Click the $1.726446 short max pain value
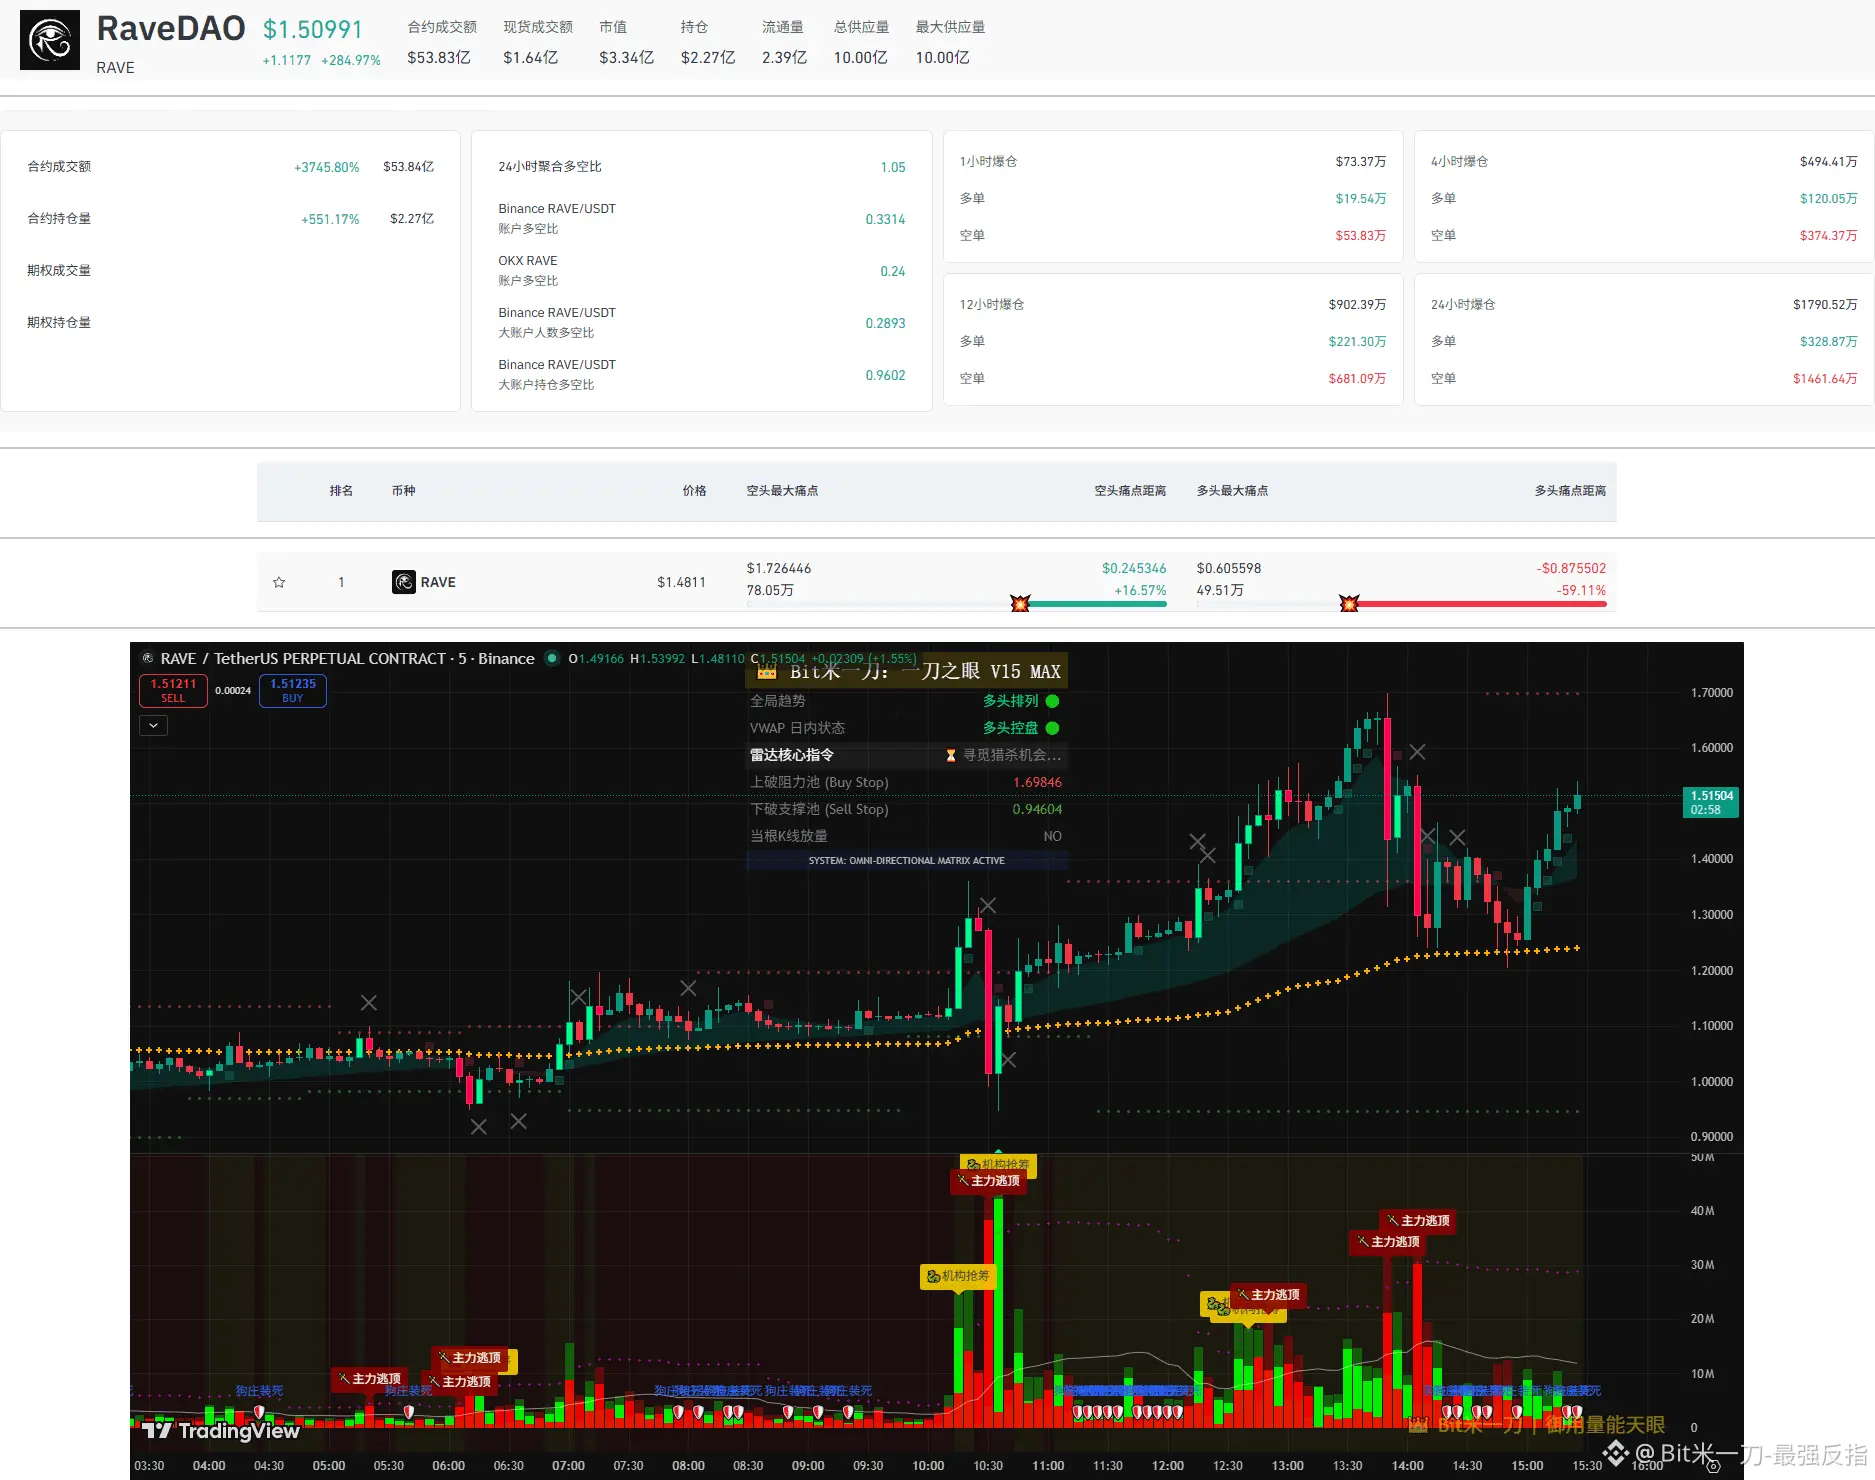Image resolution: width=1875 pixels, height=1480 pixels. [x=779, y=569]
